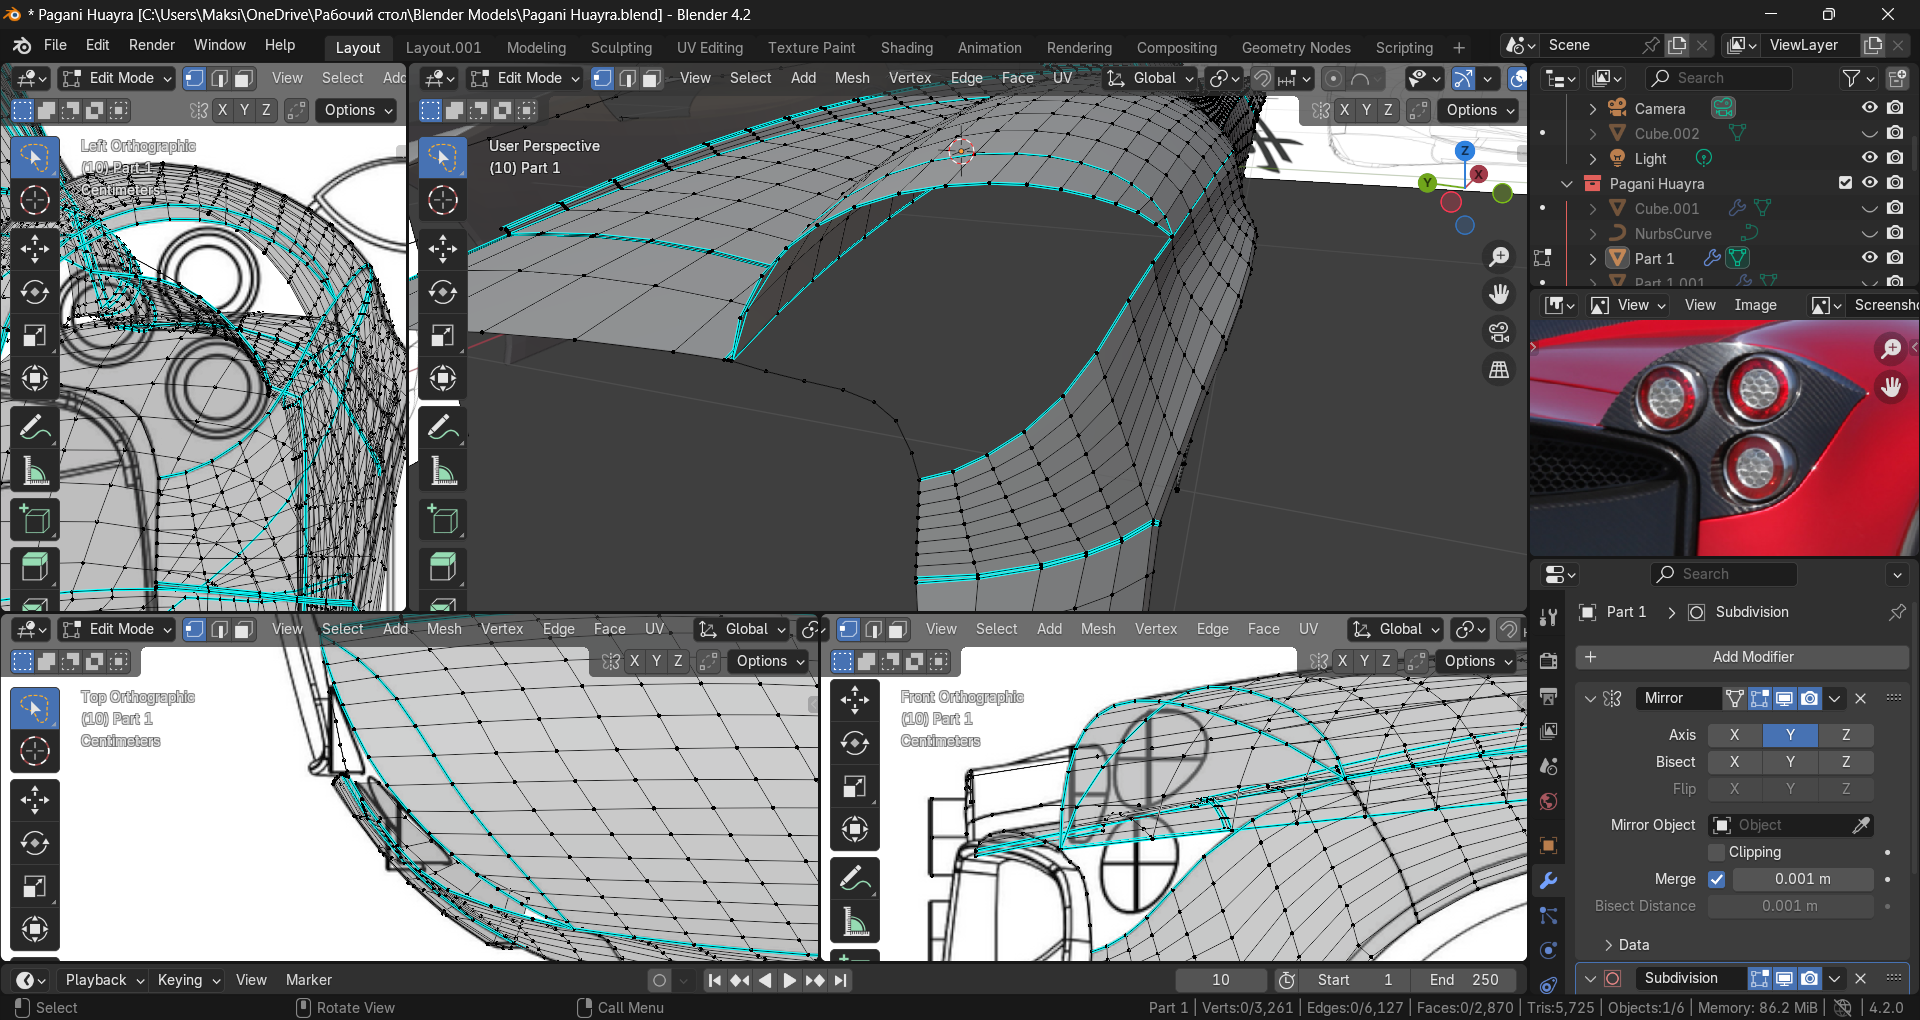1920x1020 pixels.
Task: Pin the Properties editor context
Action: click(x=1897, y=612)
